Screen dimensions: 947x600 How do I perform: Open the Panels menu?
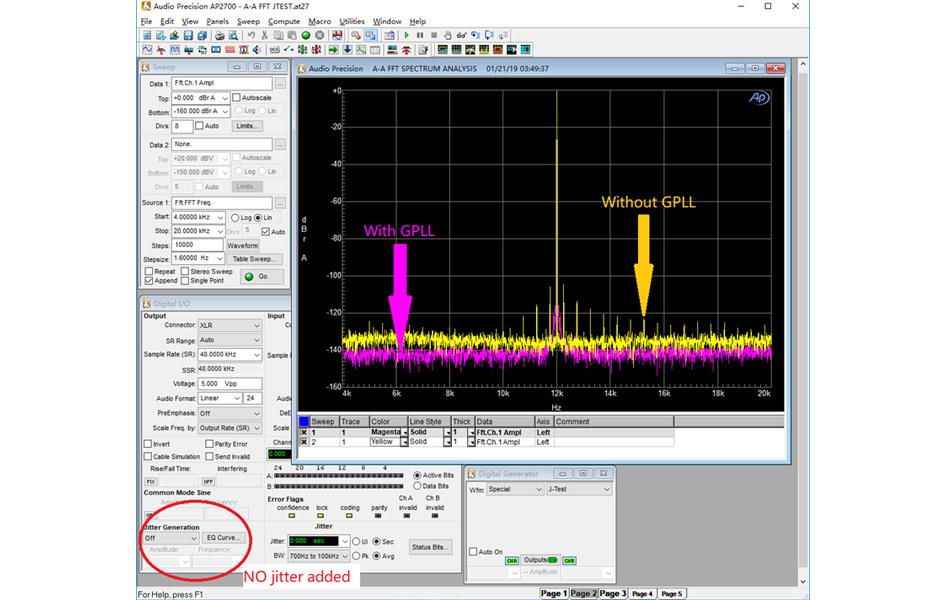coord(217,21)
